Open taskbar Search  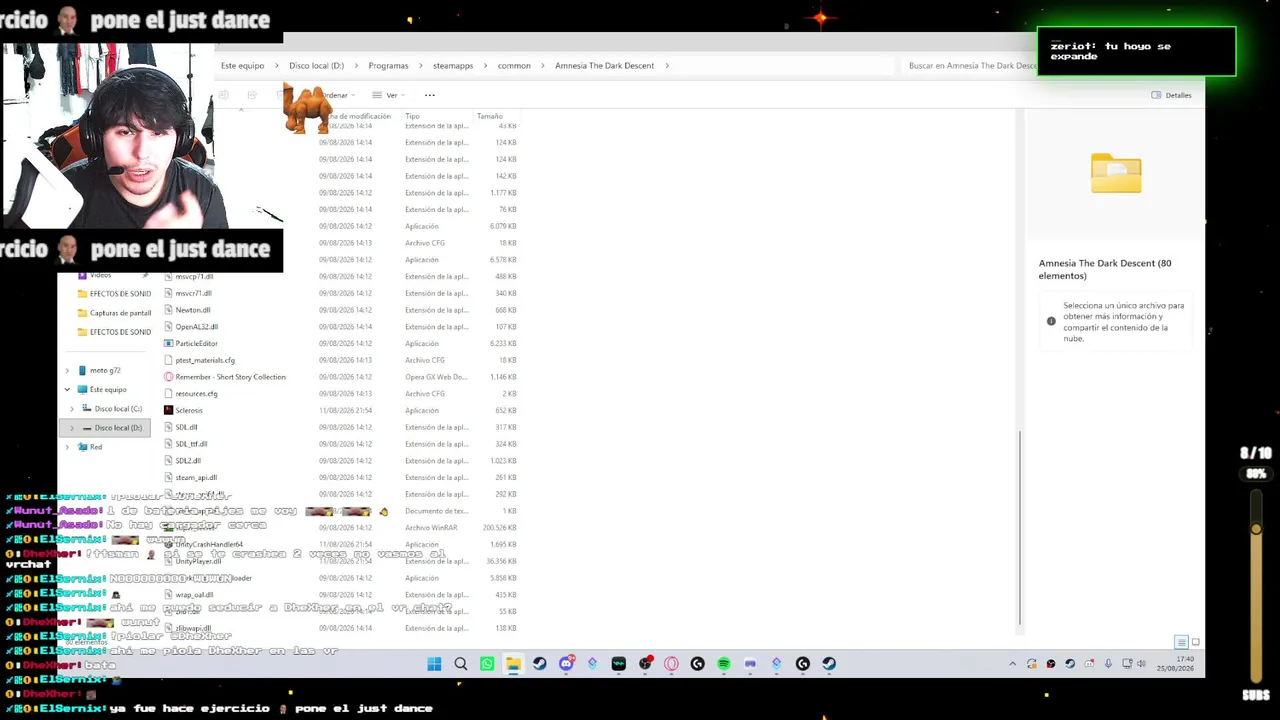tap(461, 664)
